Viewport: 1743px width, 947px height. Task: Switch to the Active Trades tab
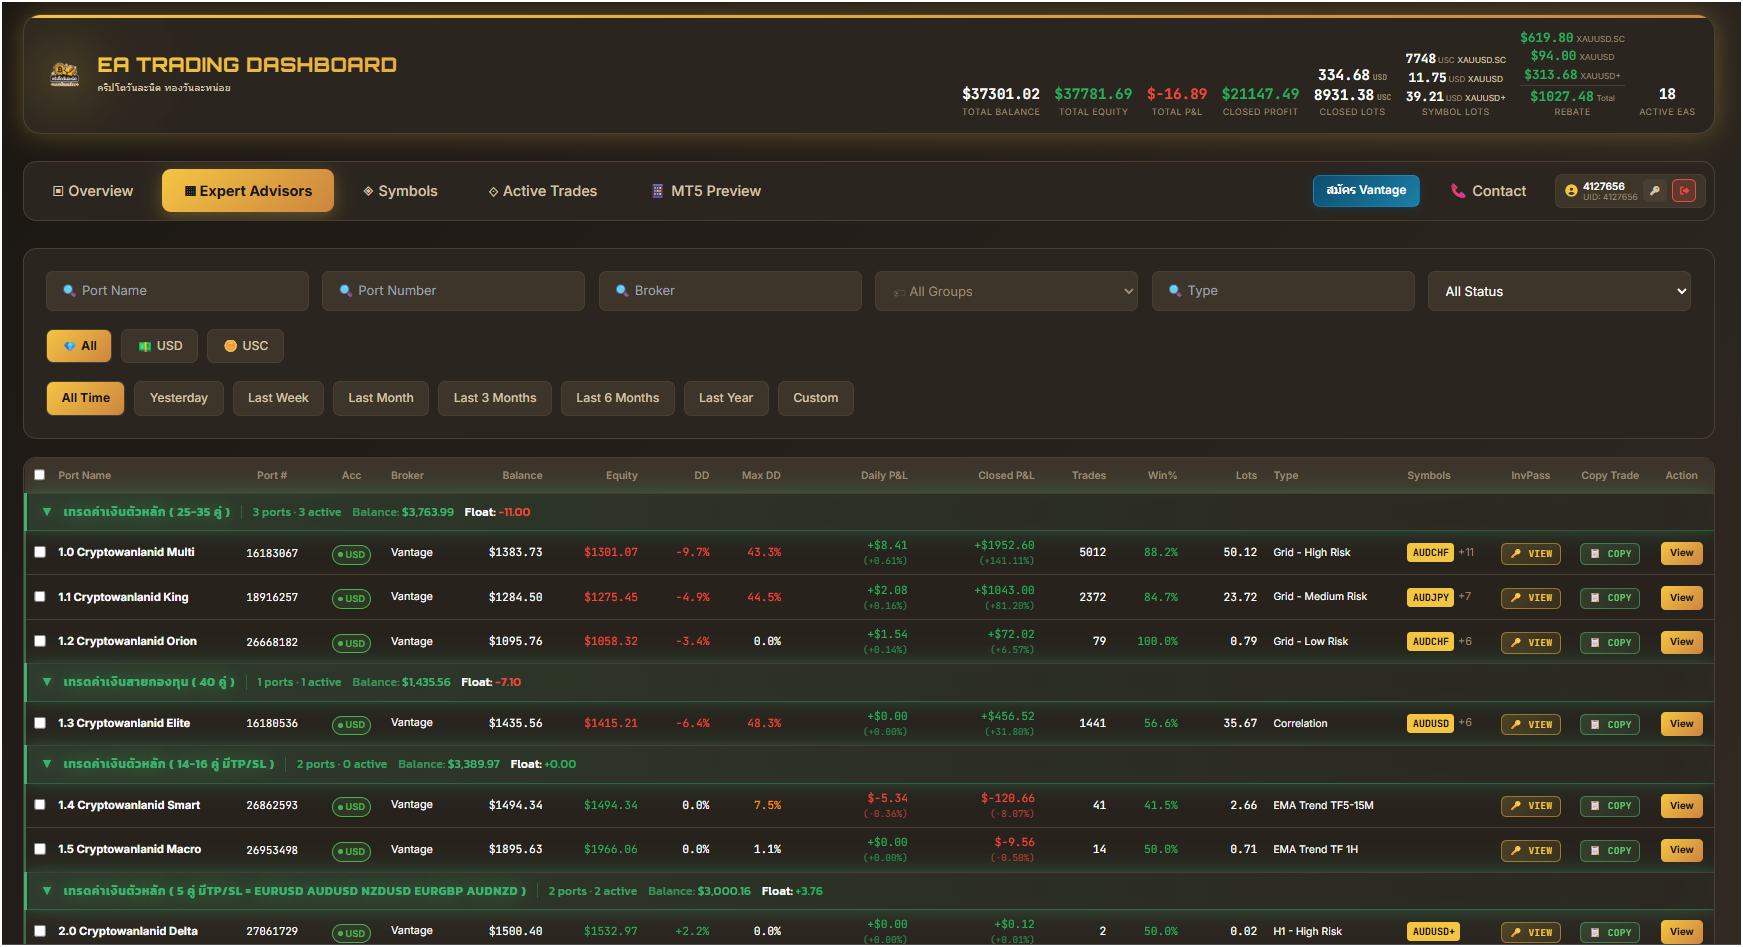(x=542, y=191)
